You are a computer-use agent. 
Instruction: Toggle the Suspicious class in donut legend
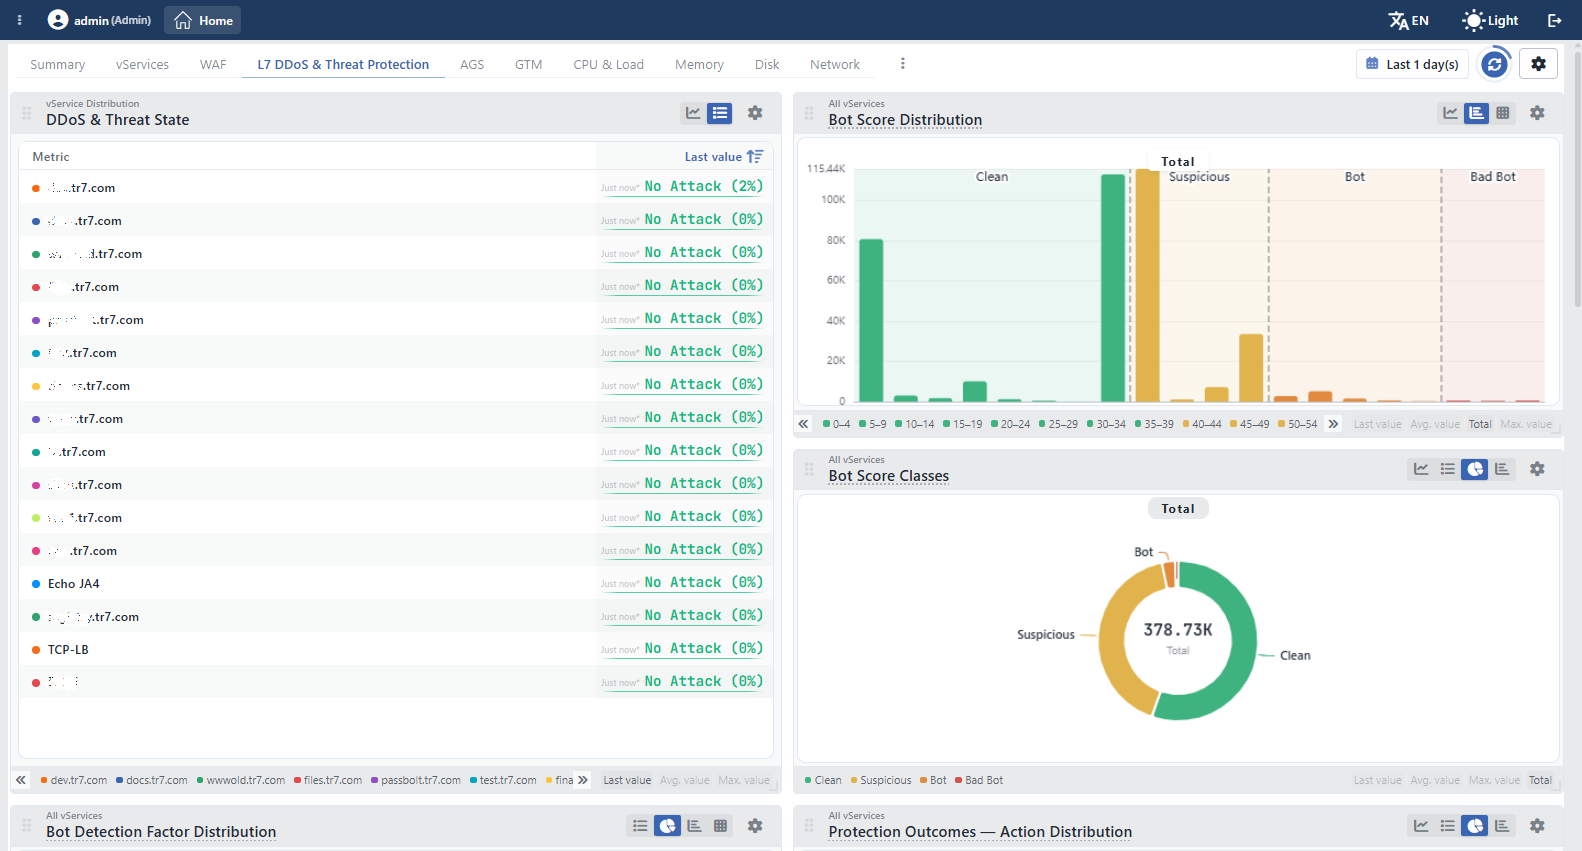pos(881,780)
